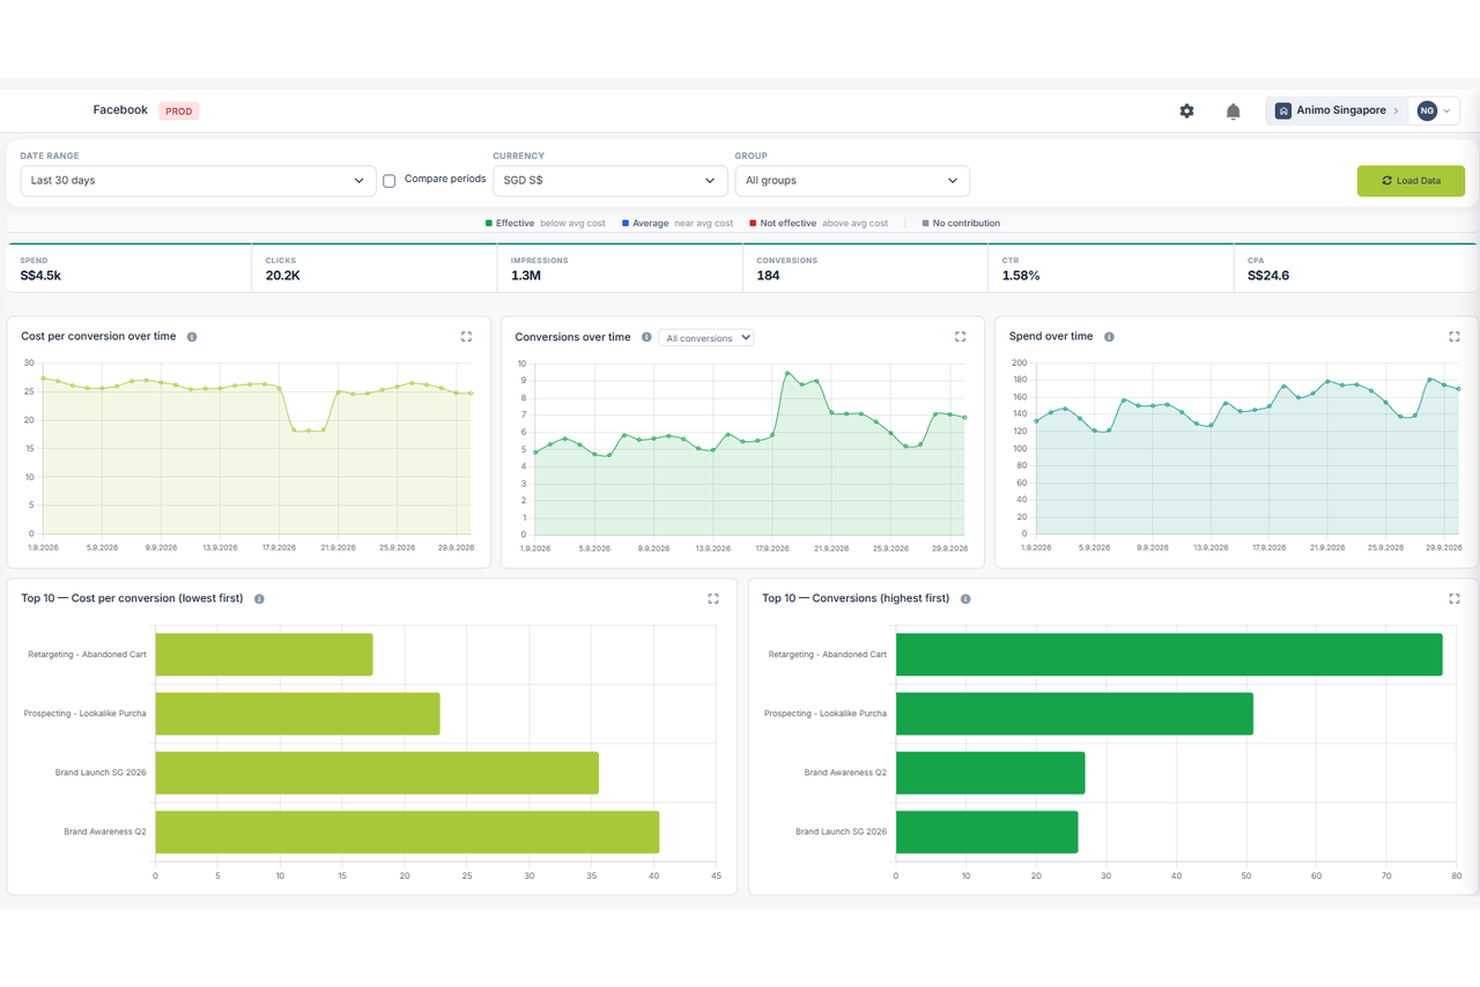Click the Brand Launch SG 2026 conversions bar
Screen dimensions: 1480x987
click(x=987, y=832)
